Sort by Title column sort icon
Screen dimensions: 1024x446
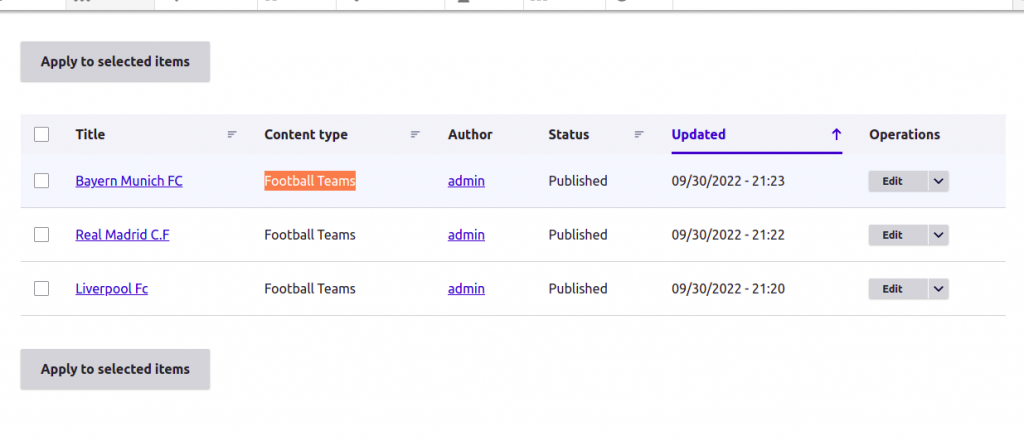[232, 135]
